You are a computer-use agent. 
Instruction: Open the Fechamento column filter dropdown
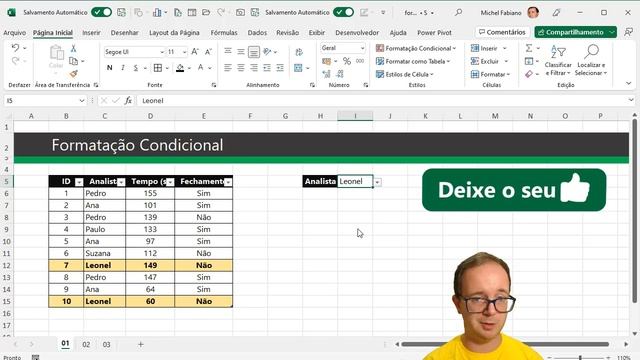click(228, 182)
